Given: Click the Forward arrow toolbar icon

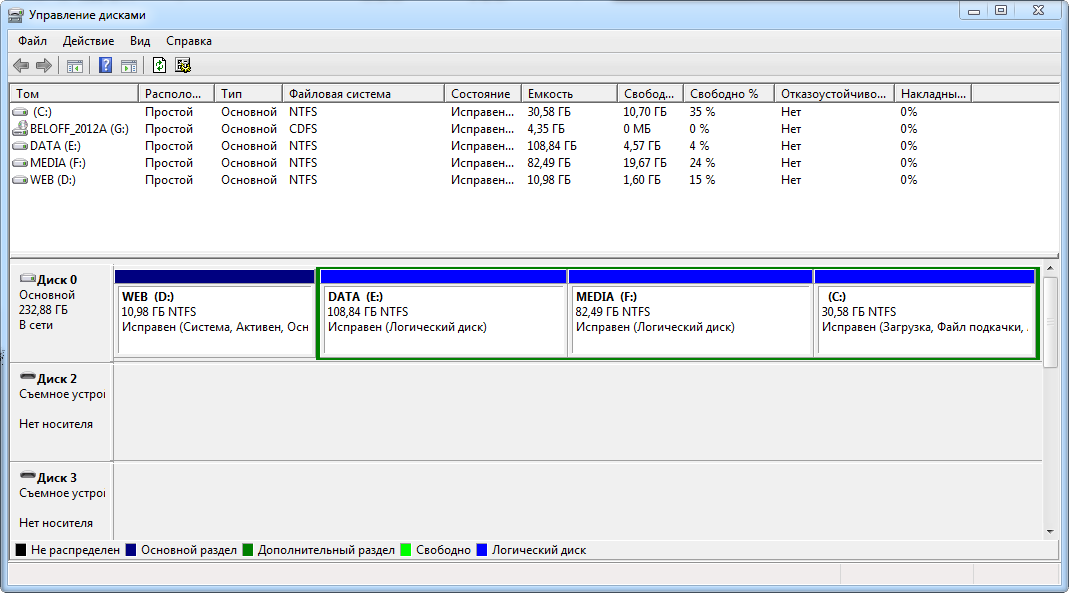Looking at the screenshot, I should [x=44, y=65].
